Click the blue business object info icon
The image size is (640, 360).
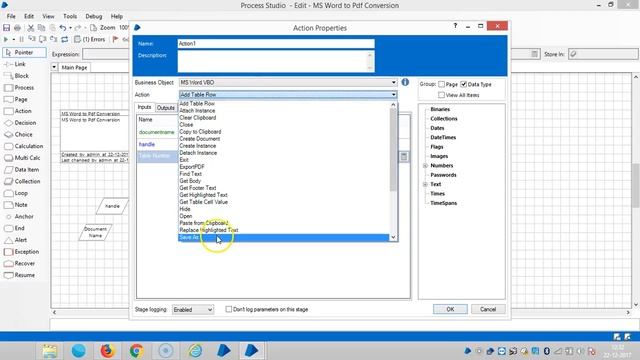tap(405, 82)
